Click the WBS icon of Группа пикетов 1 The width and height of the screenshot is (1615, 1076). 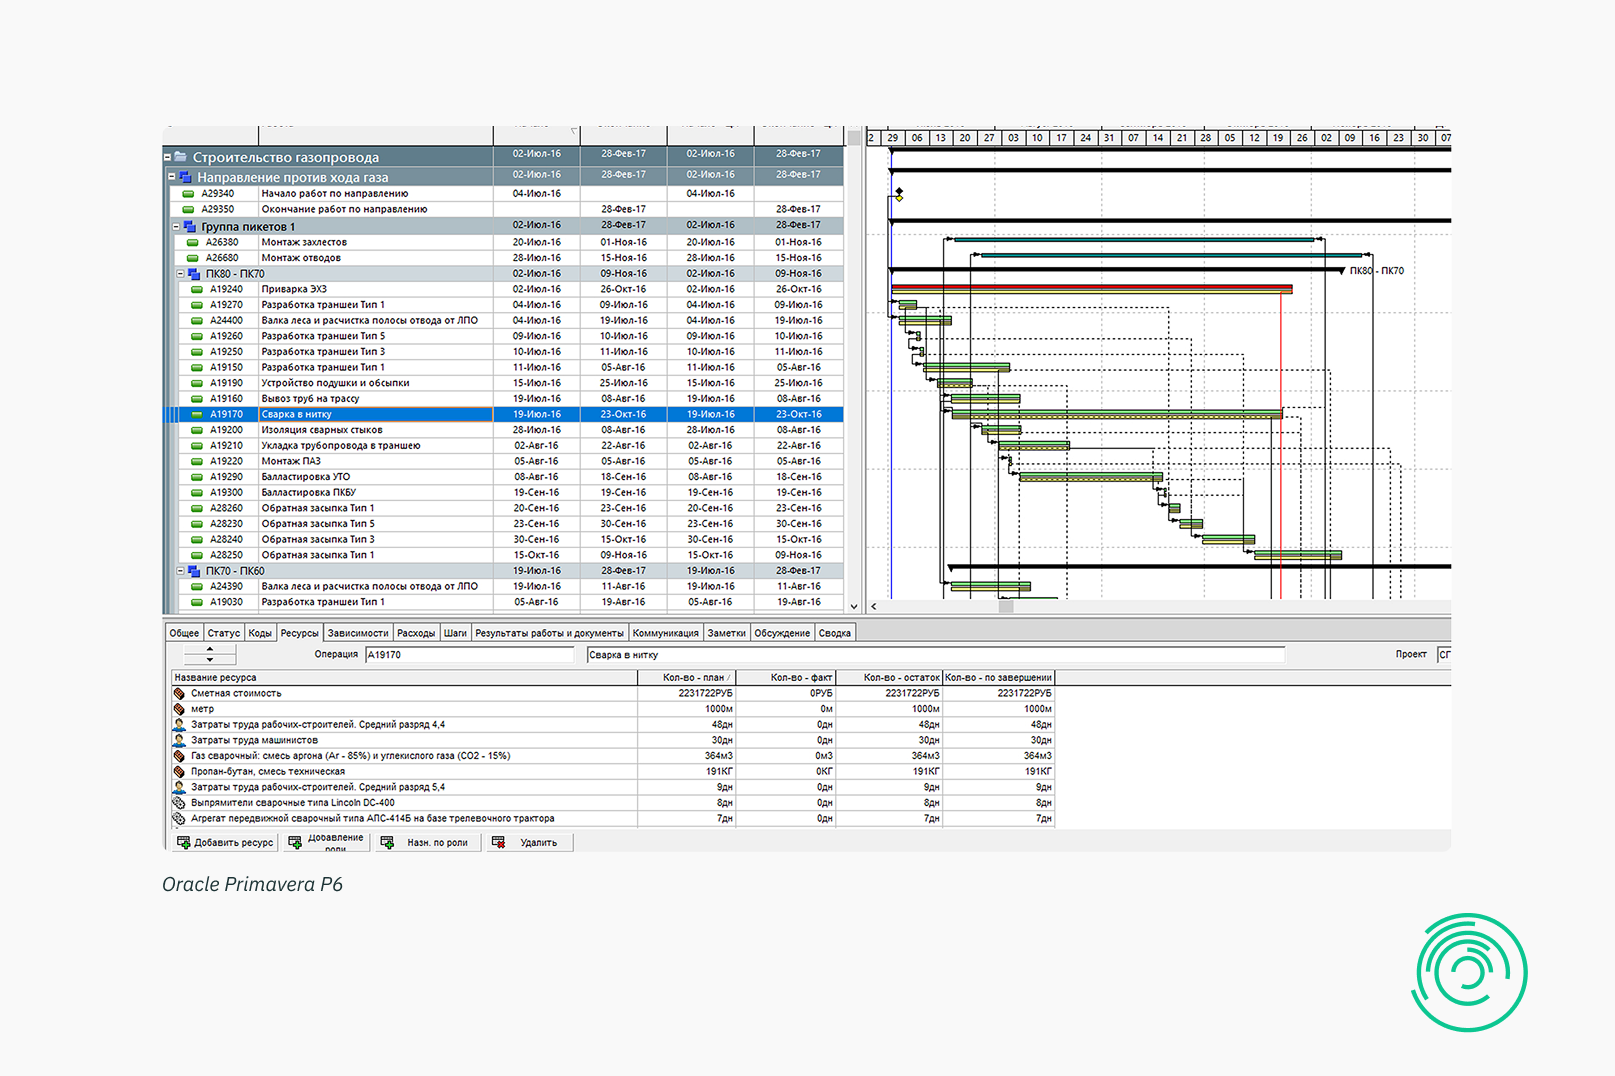[190, 226]
